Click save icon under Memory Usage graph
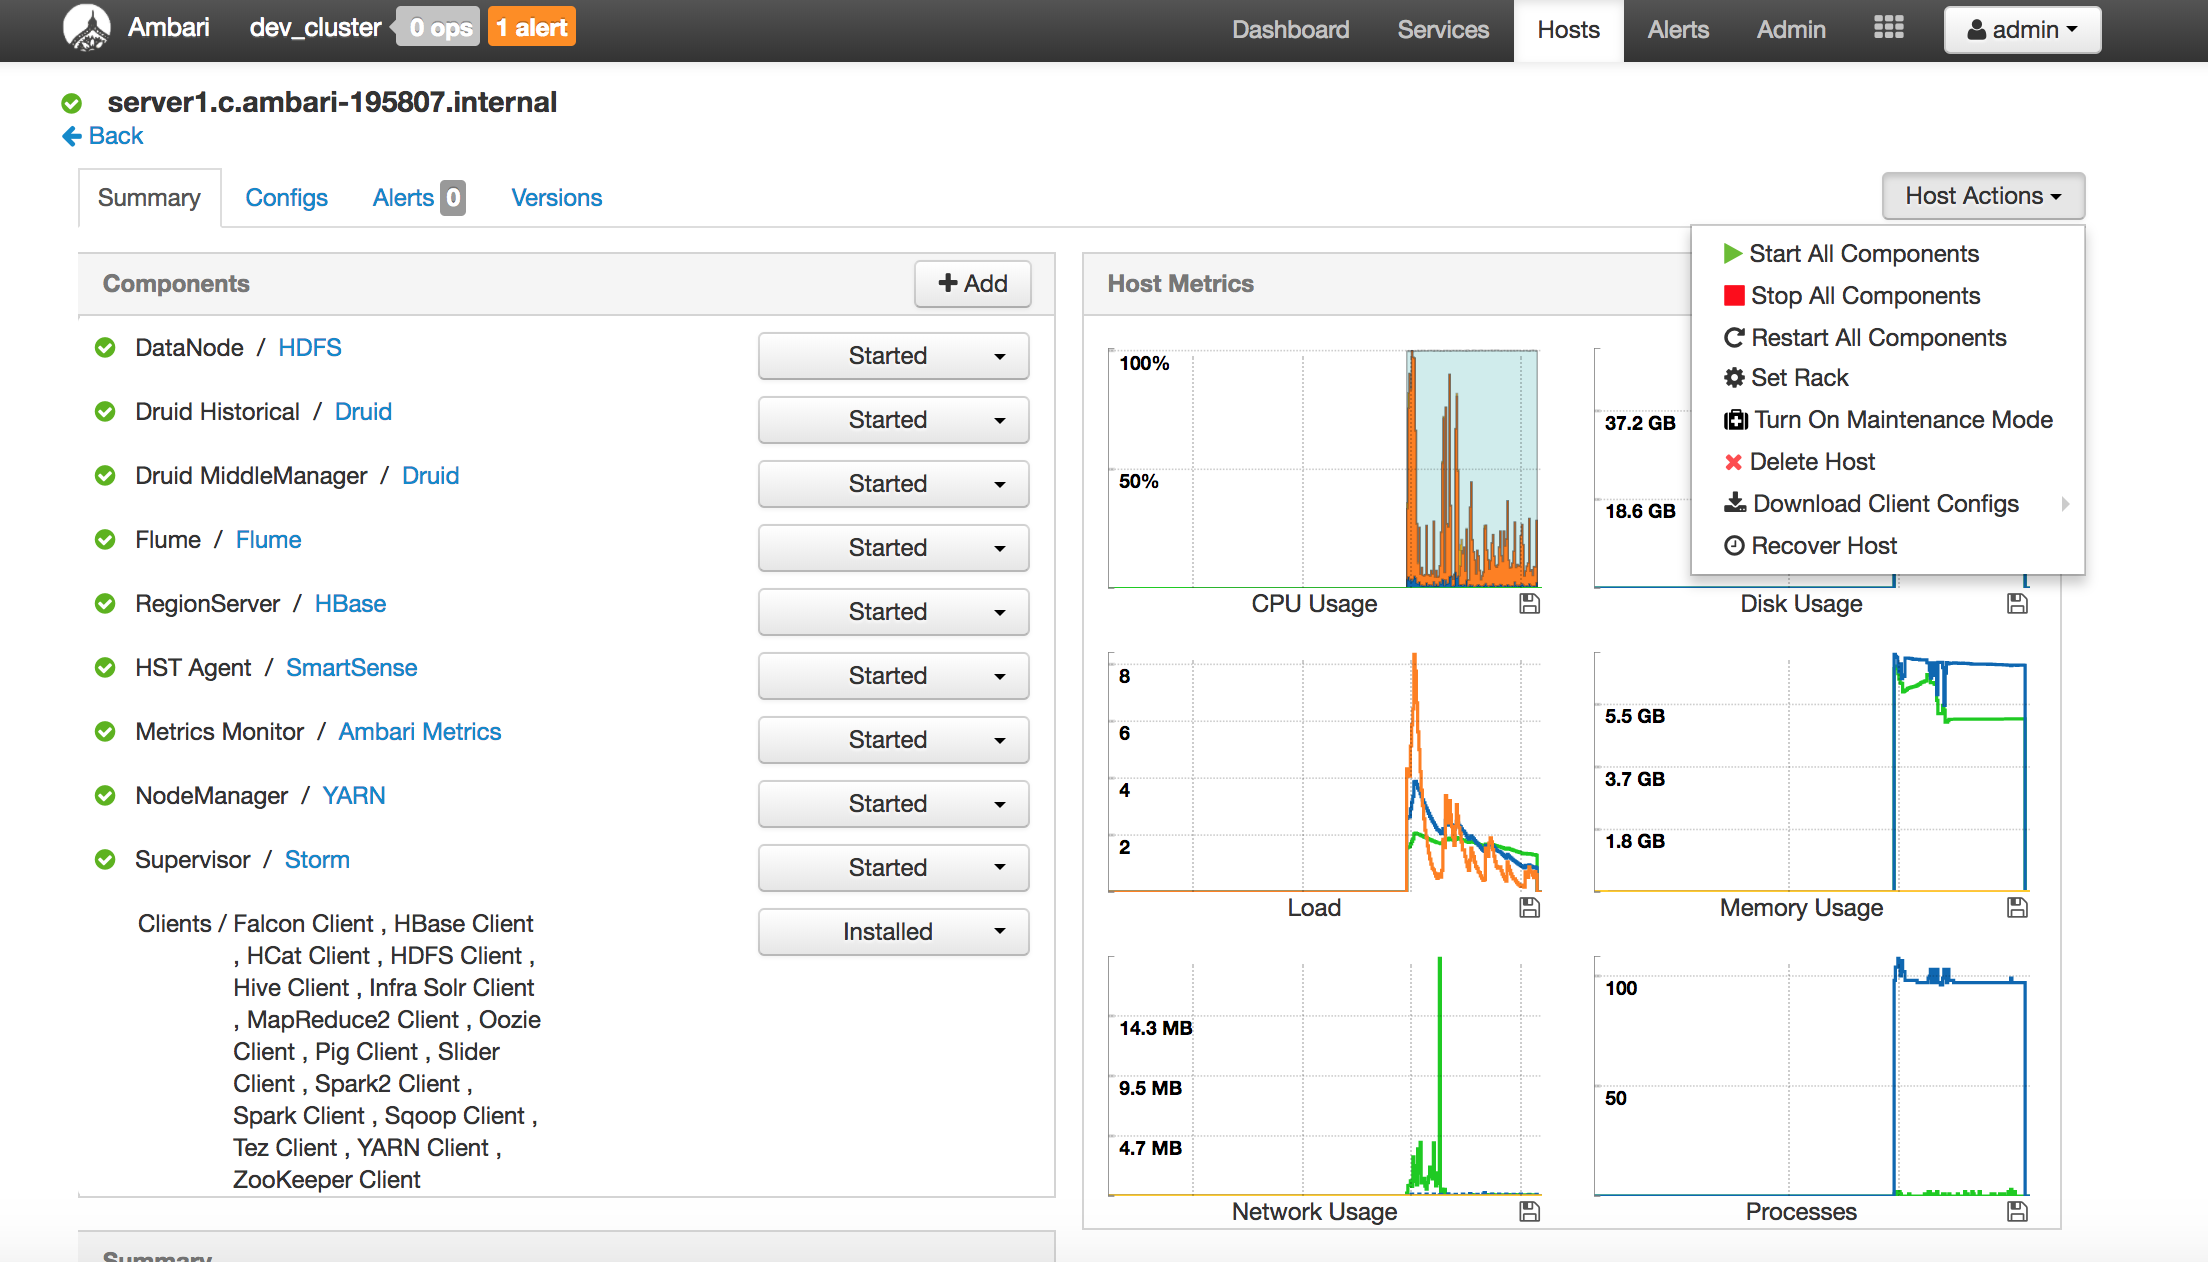Viewport: 2208px width, 1262px height. point(2017,907)
